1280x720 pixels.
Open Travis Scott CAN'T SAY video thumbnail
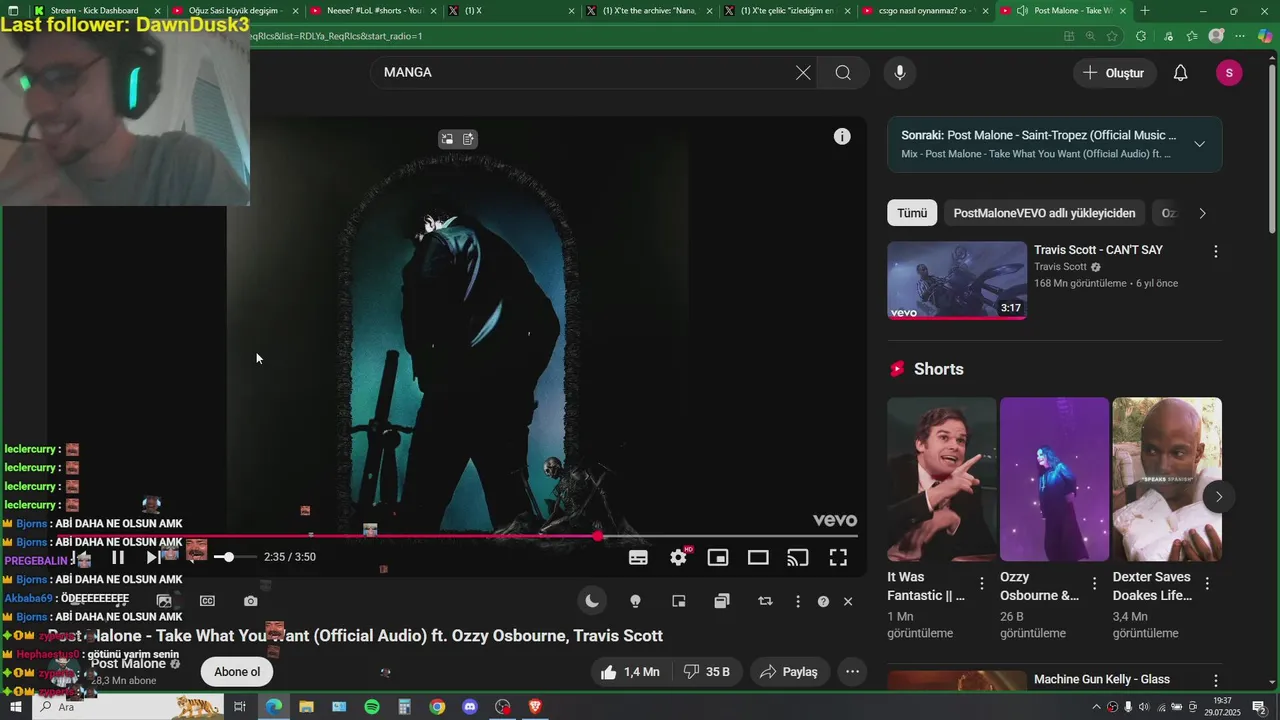[x=957, y=280]
